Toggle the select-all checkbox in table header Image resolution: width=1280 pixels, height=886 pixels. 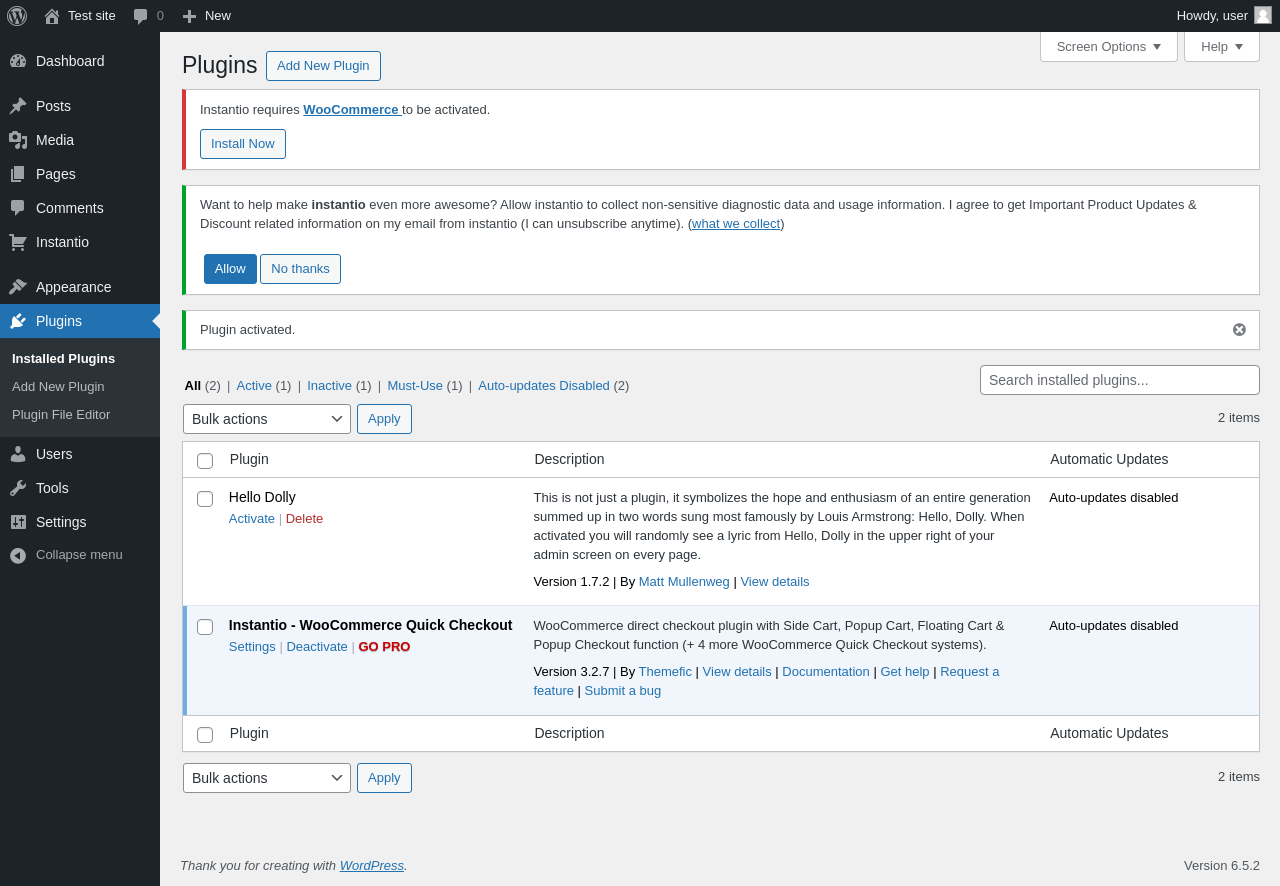click(x=205, y=461)
